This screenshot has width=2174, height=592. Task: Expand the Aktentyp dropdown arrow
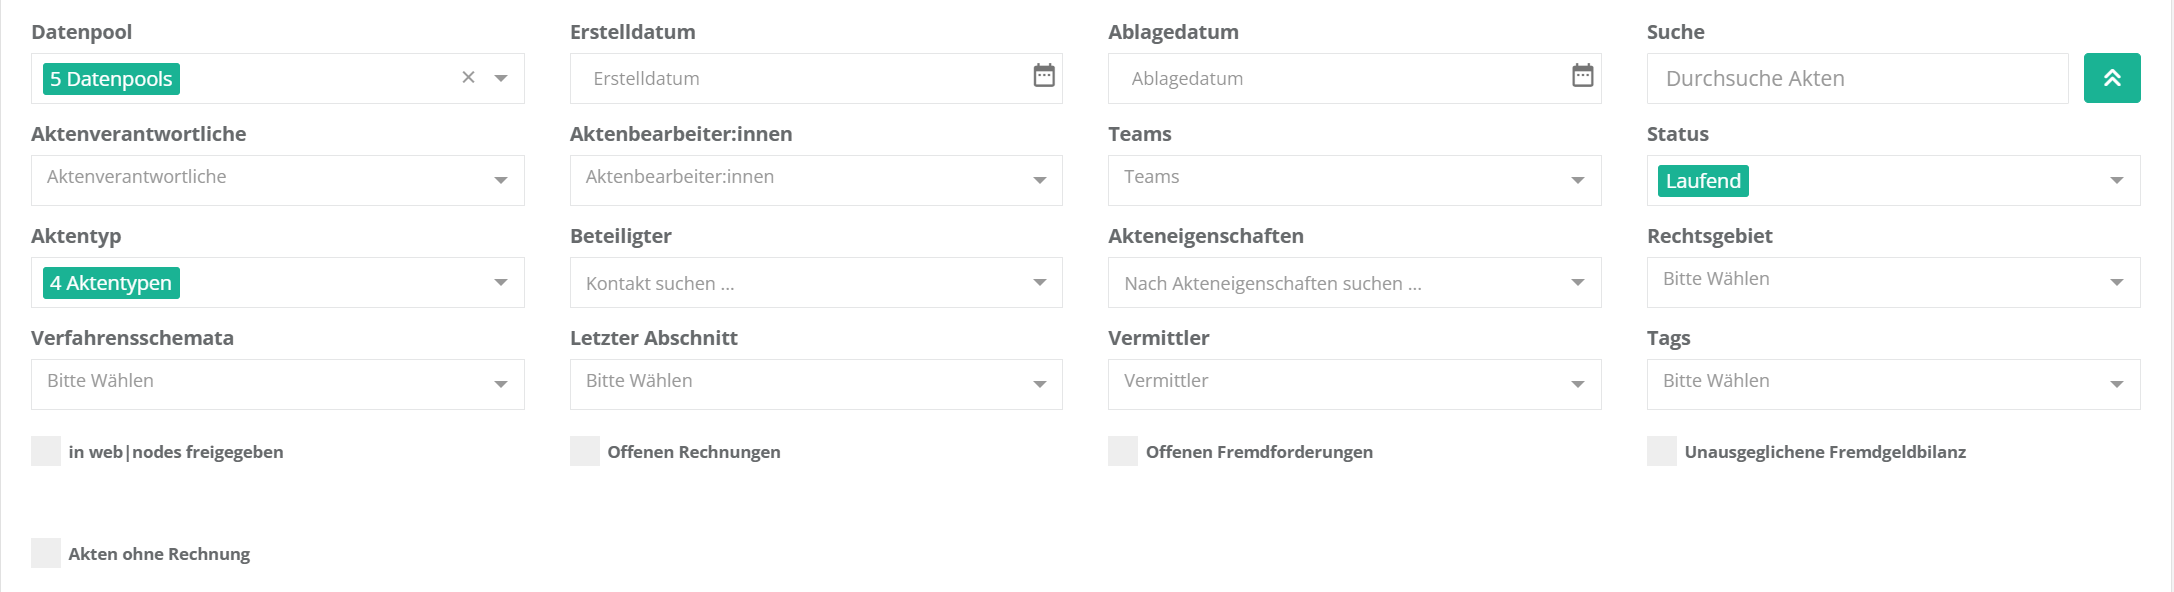[501, 283]
